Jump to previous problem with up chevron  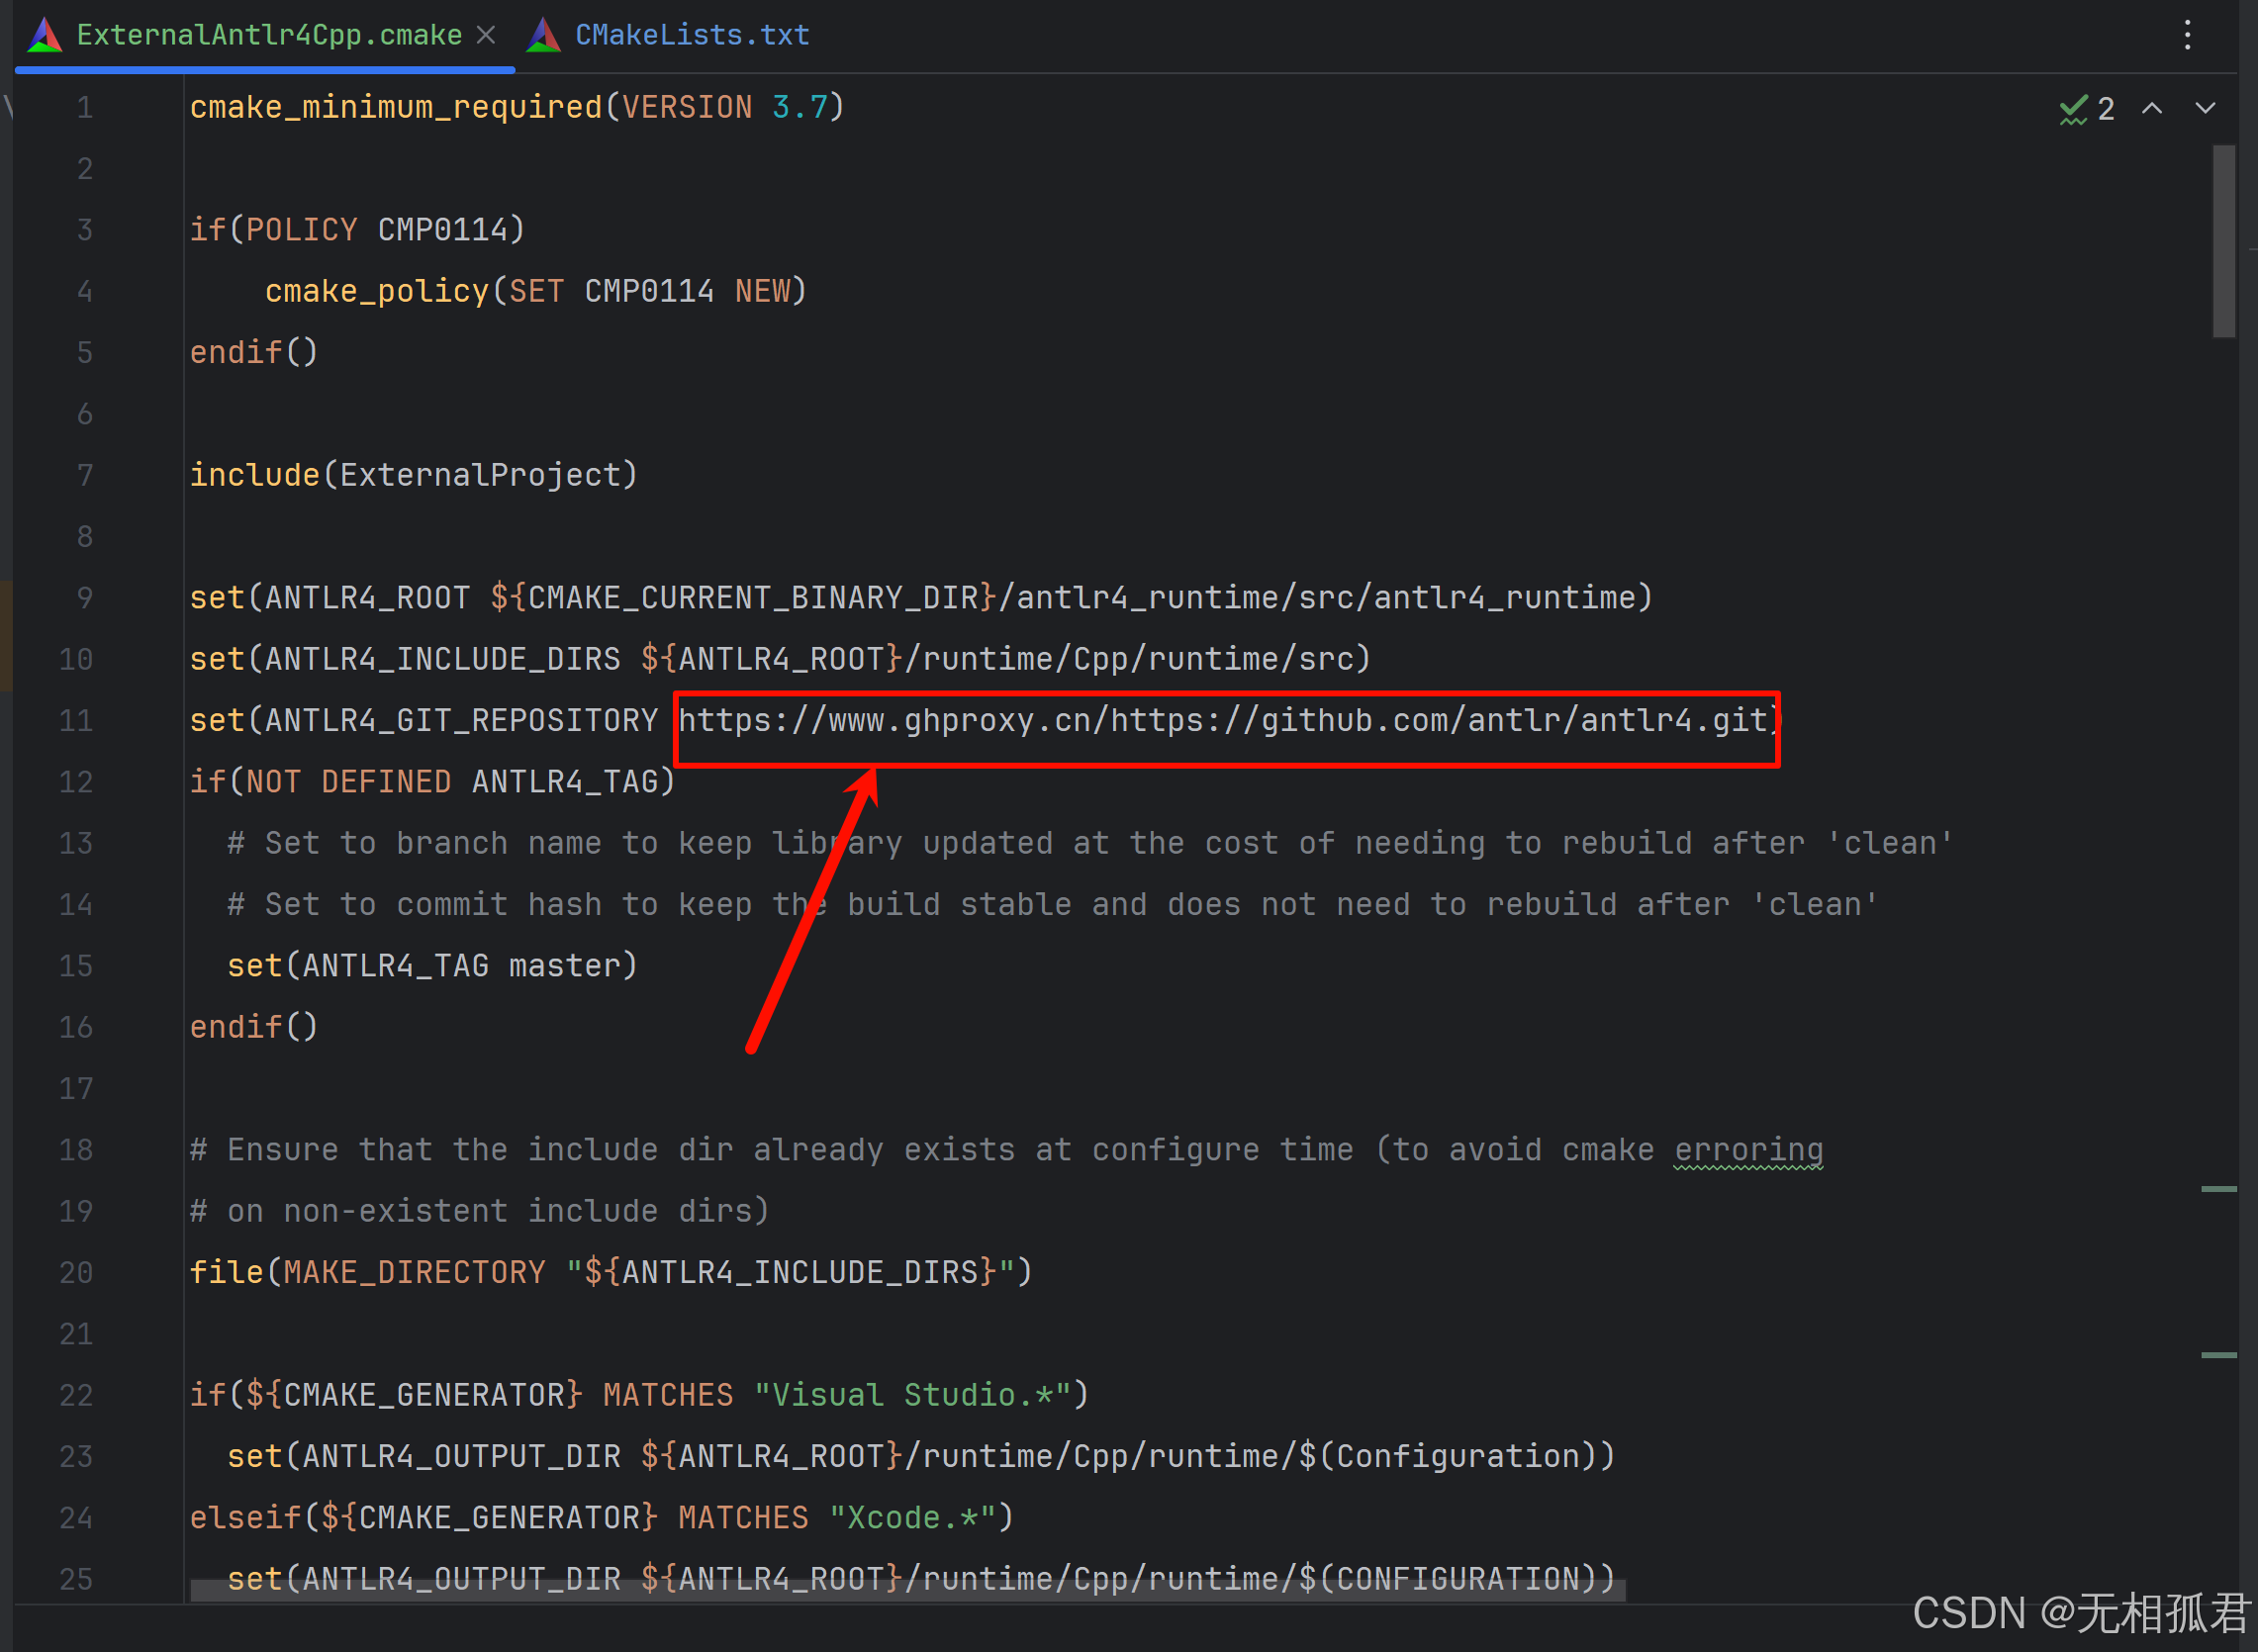click(2151, 108)
